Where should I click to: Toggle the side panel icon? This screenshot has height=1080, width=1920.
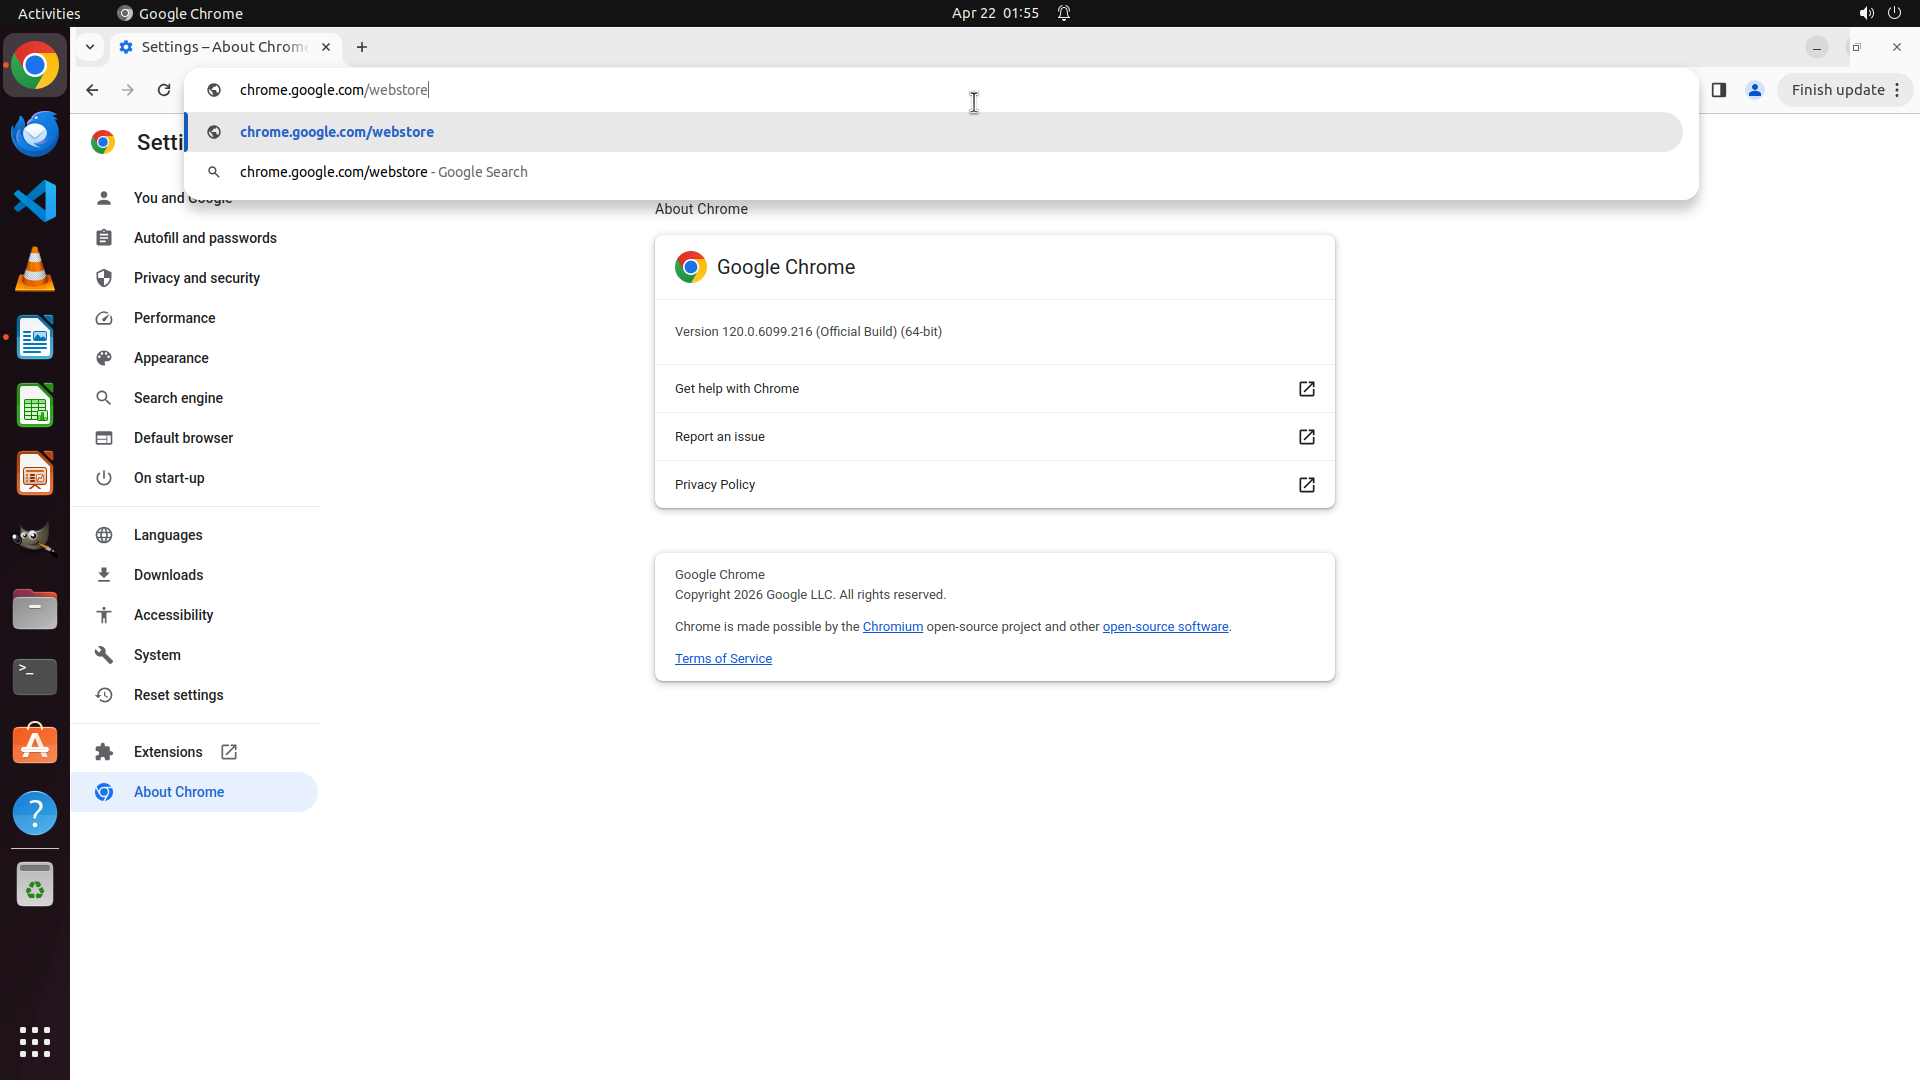tap(1718, 90)
